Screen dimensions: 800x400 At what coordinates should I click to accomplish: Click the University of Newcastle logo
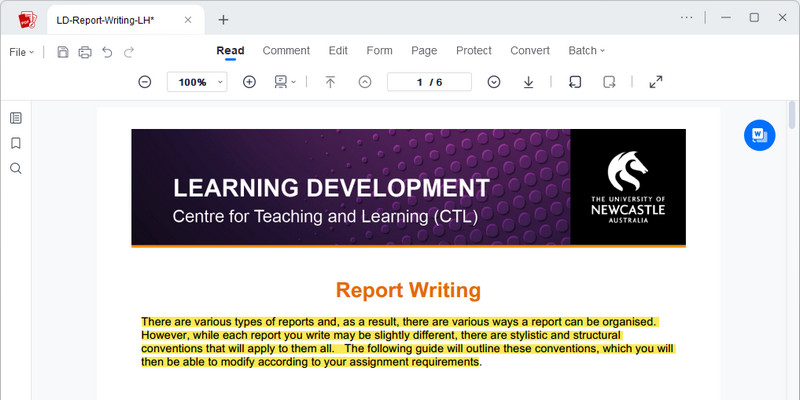(x=628, y=187)
